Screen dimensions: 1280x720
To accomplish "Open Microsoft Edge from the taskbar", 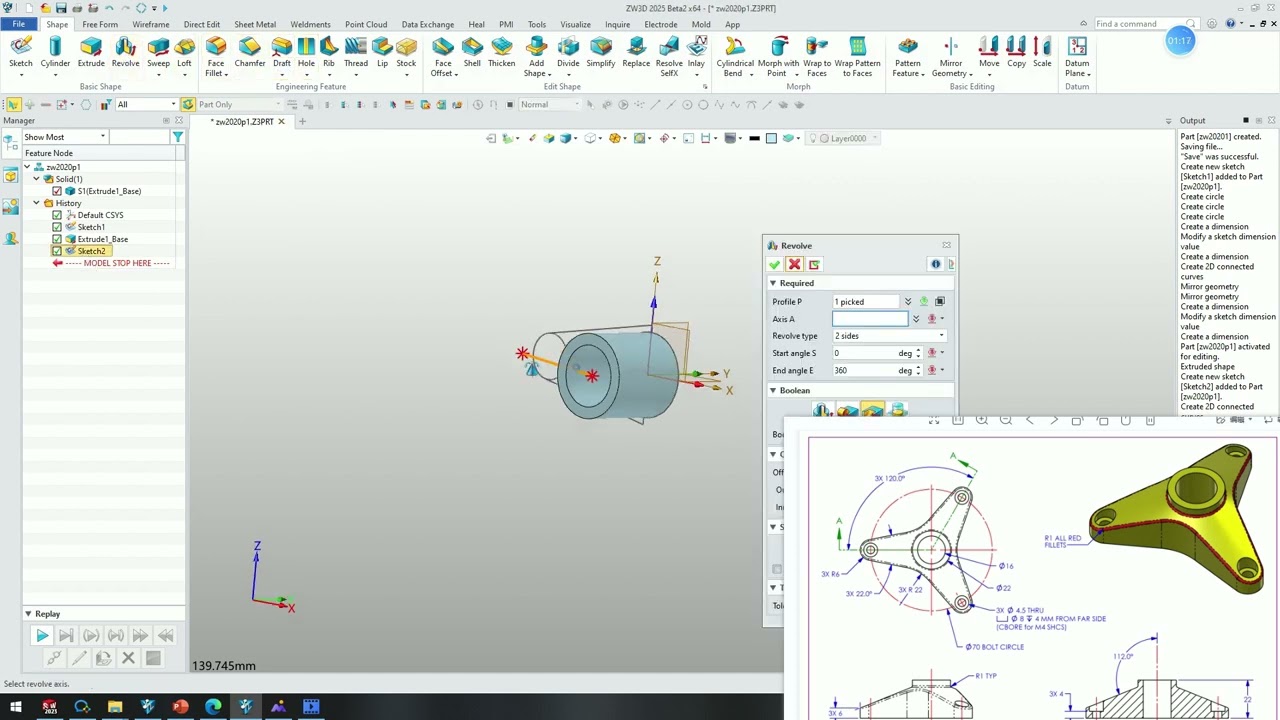I will (213, 707).
